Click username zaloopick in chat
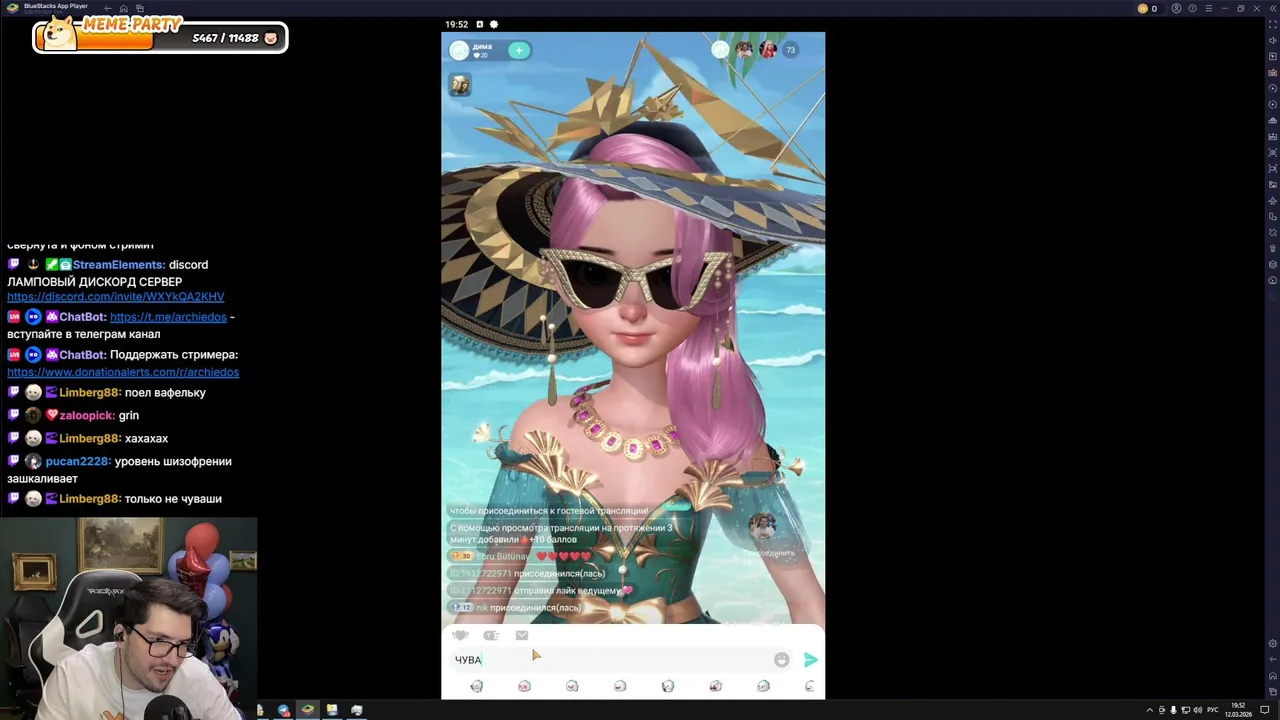The image size is (1280, 720). pos(87,416)
